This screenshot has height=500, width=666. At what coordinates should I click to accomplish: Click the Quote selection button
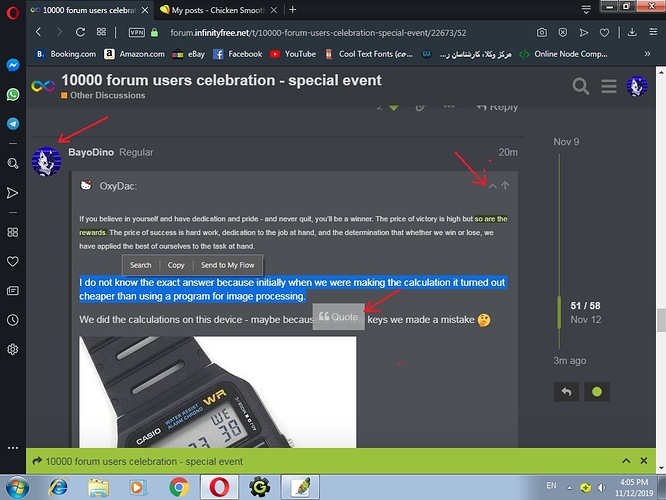339,316
